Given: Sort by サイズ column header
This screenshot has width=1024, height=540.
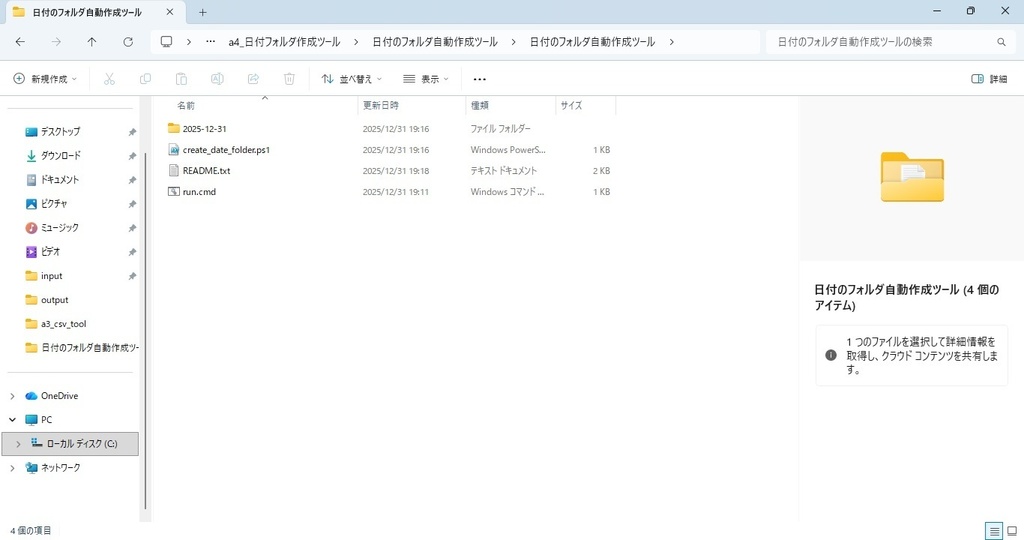Looking at the screenshot, I should click(571, 105).
